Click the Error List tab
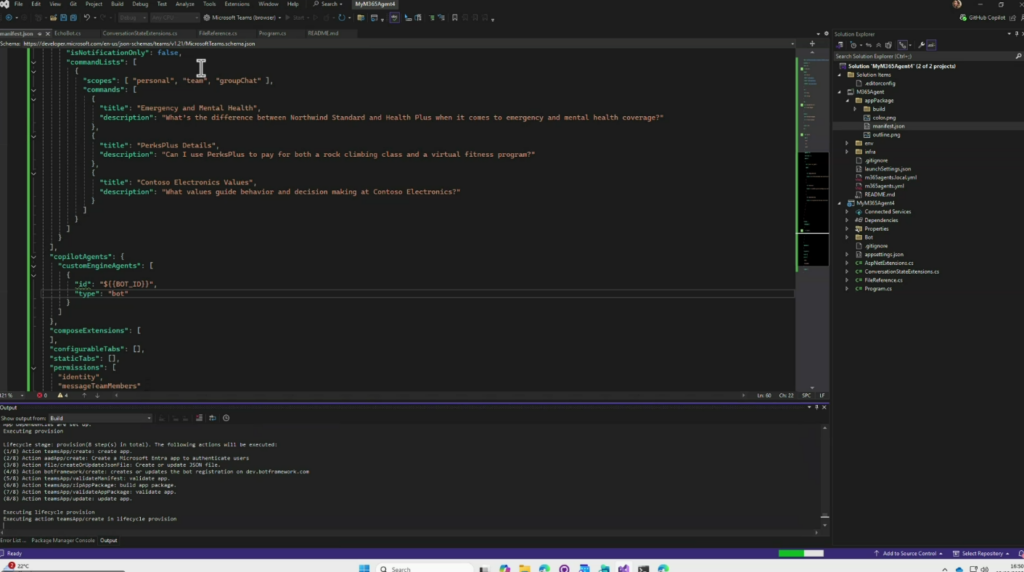The image size is (1024, 572). pyautogui.click(x=12, y=541)
